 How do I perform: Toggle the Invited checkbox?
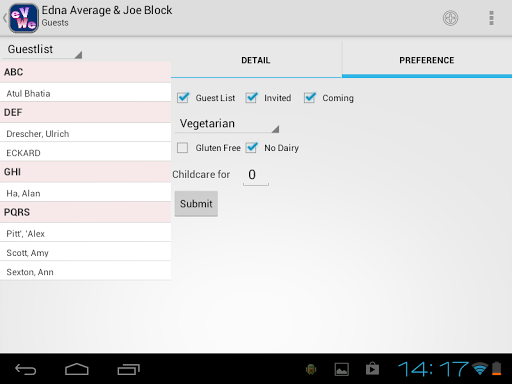click(251, 98)
